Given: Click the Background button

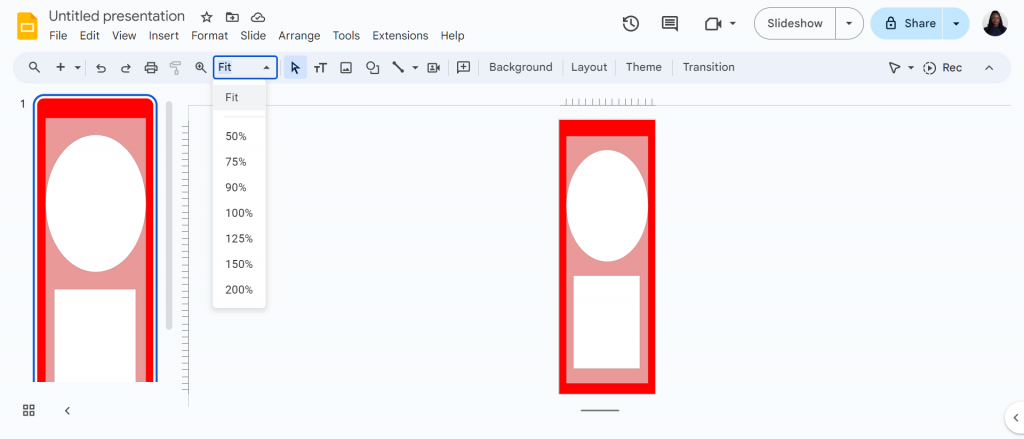Looking at the screenshot, I should tap(520, 67).
